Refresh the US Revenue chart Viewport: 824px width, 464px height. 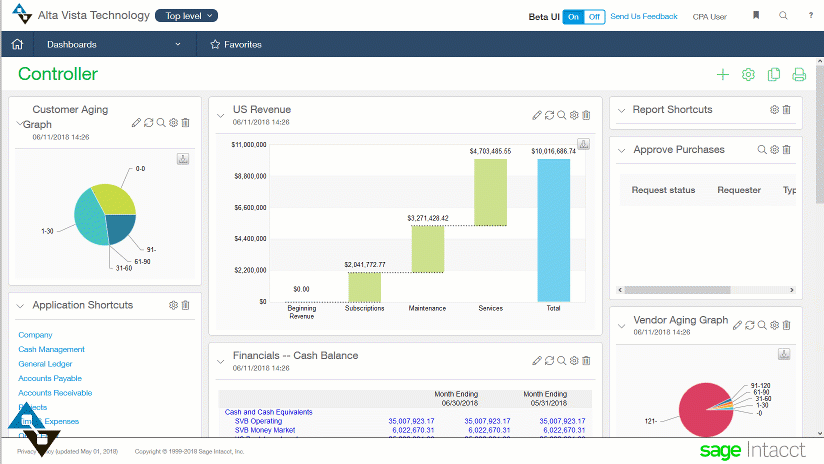[x=549, y=115]
